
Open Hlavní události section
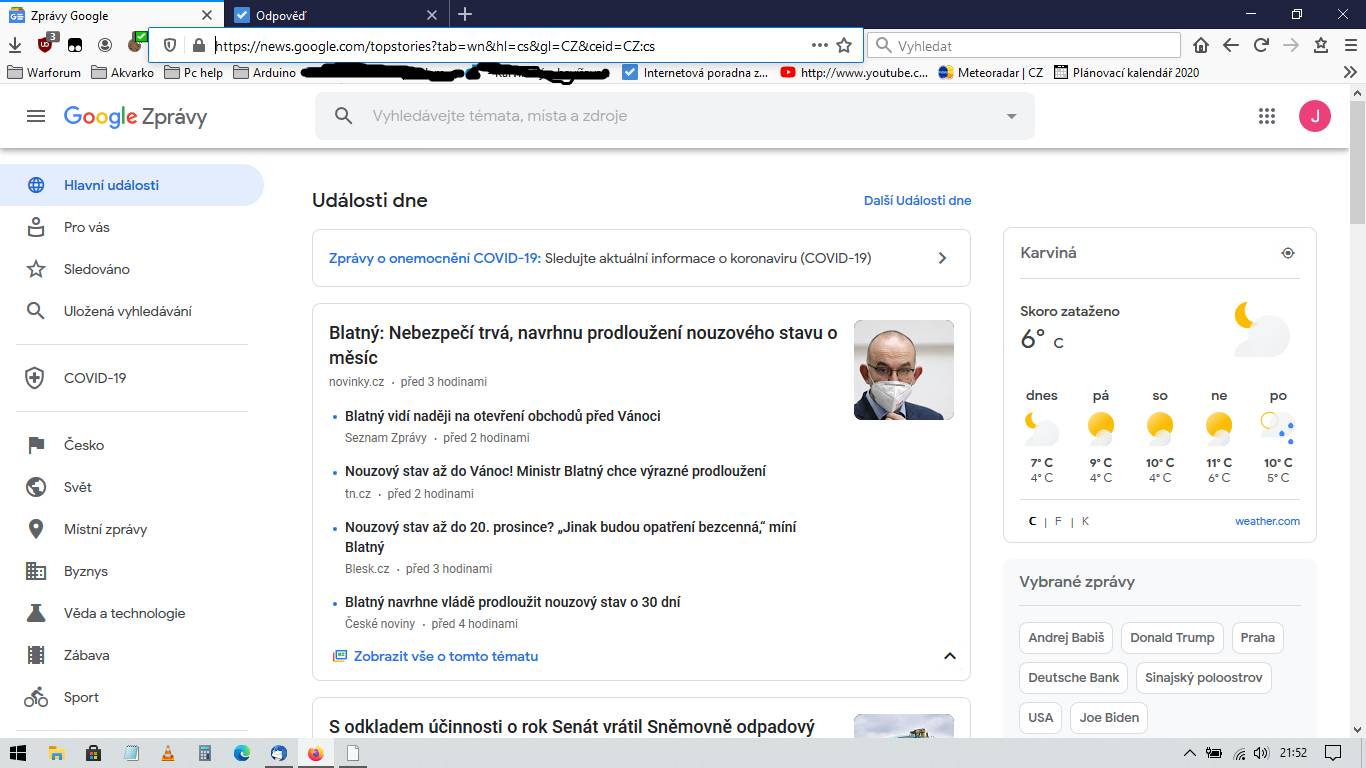(132, 185)
